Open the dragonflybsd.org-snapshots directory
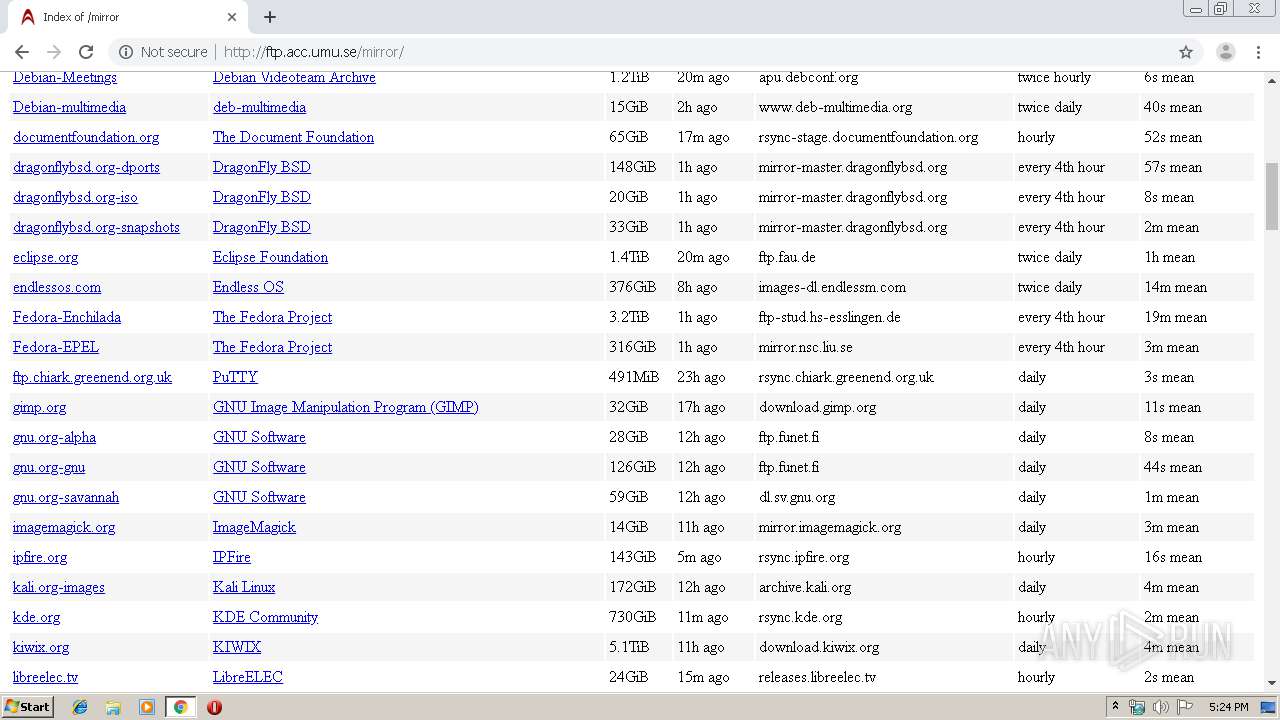Image resolution: width=1280 pixels, height=720 pixels. tap(96, 227)
